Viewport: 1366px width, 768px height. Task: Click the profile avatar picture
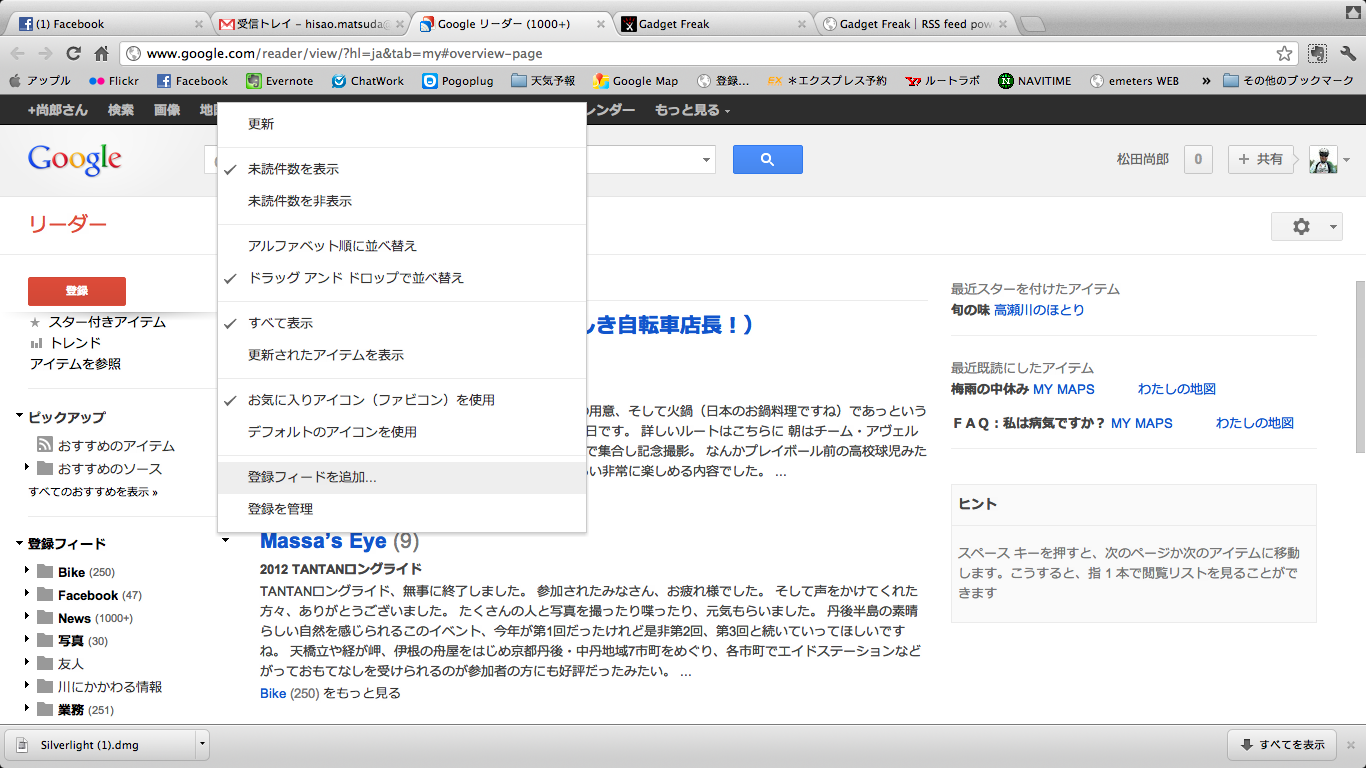pyautogui.click(x=1323, y=159)
